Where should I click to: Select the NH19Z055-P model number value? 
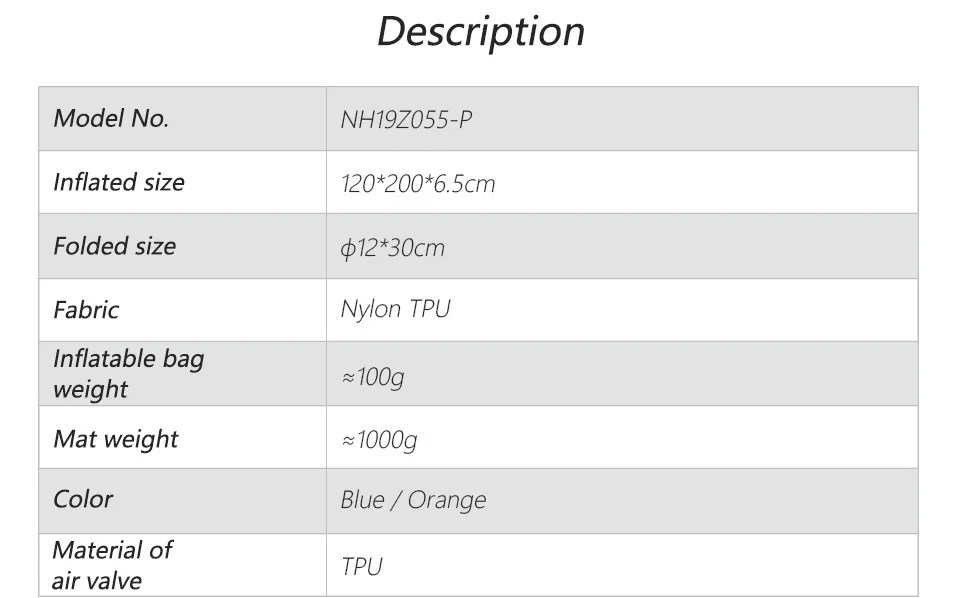tap(406, 121)
